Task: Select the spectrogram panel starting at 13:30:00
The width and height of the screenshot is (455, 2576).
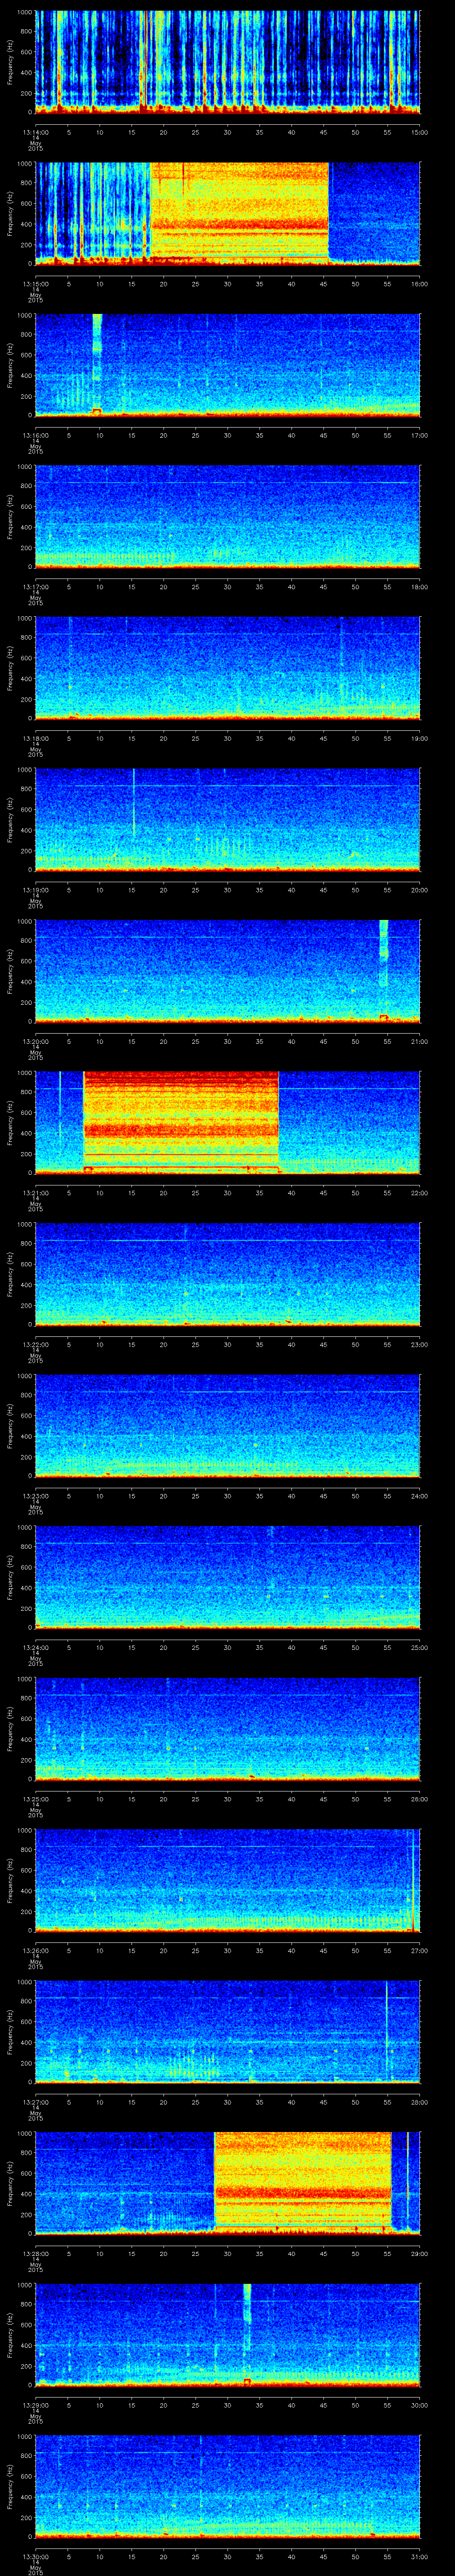Action: (228, 2485)
